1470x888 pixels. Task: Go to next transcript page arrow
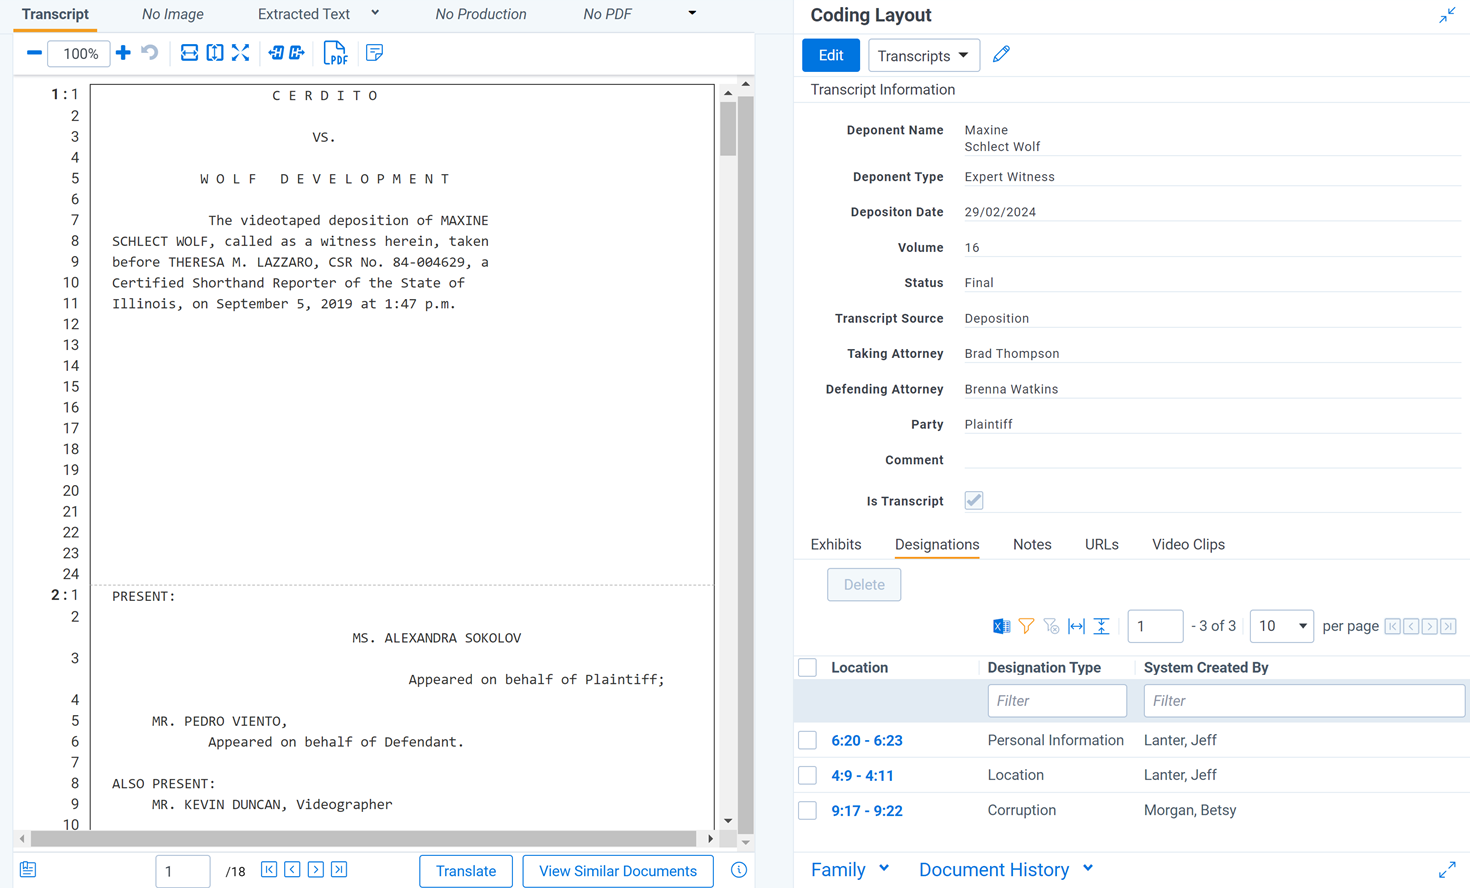click(316, 870)
